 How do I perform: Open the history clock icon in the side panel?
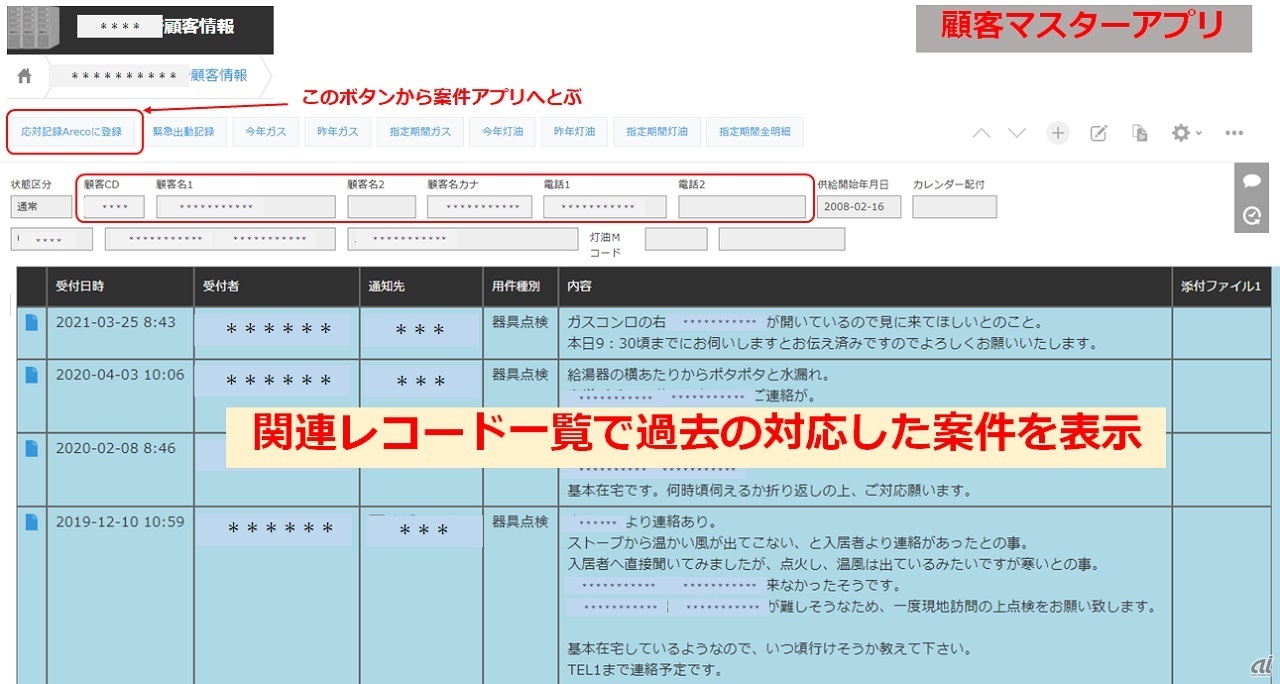point(1251,215)
